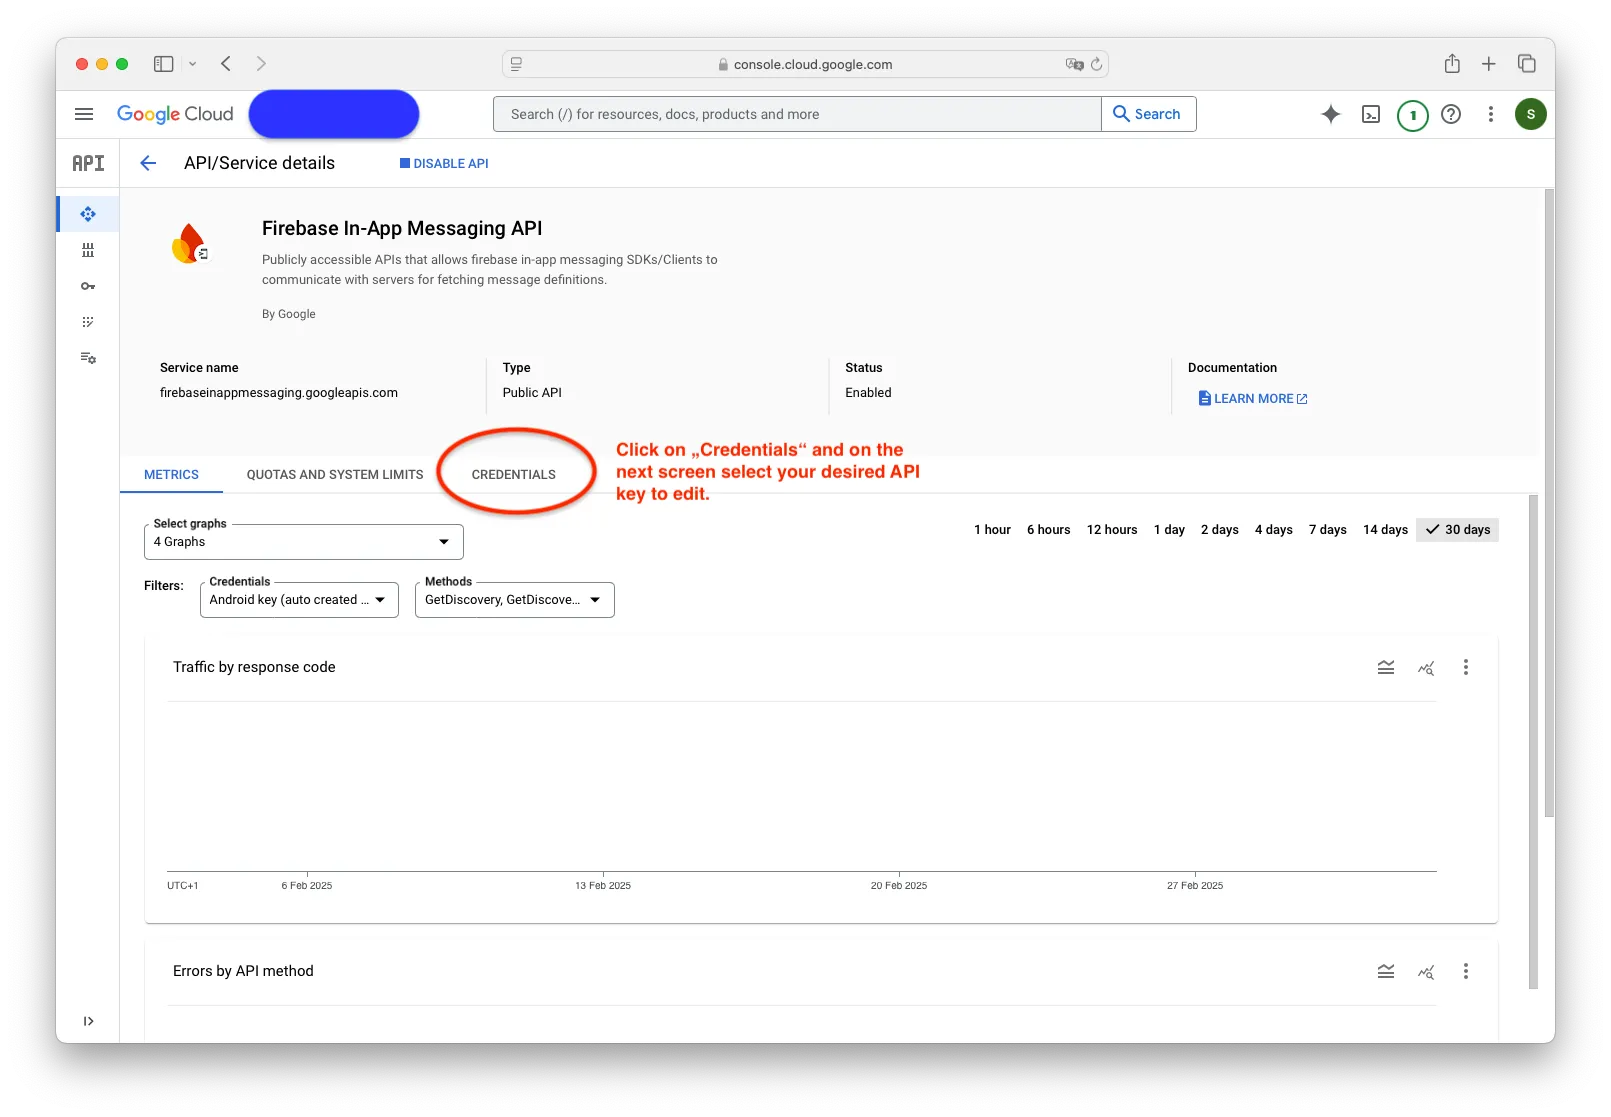1611x1117 pixels.
Task: Select the 4 days time range
Action: (x=1274, y=530)
